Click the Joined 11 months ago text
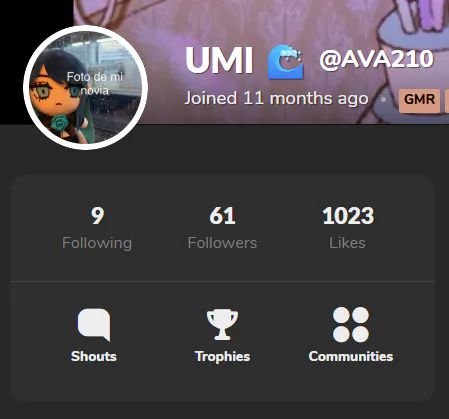This screenshot has width=449, height=419. (276, 99)
